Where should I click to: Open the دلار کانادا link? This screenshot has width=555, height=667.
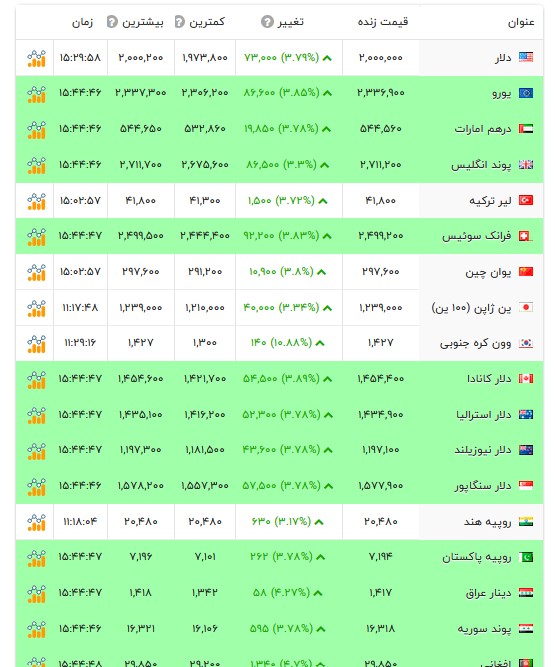[x=489, y=379]
